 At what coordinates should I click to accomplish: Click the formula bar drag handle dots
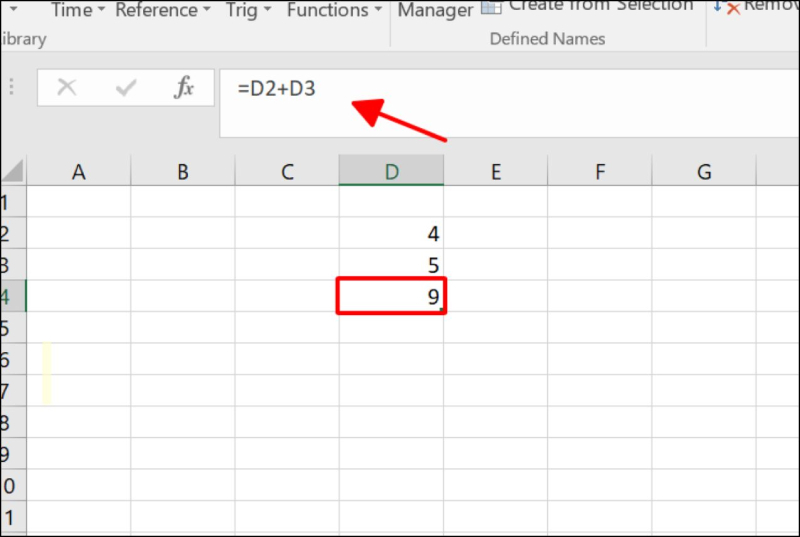(x=11, y=87)
